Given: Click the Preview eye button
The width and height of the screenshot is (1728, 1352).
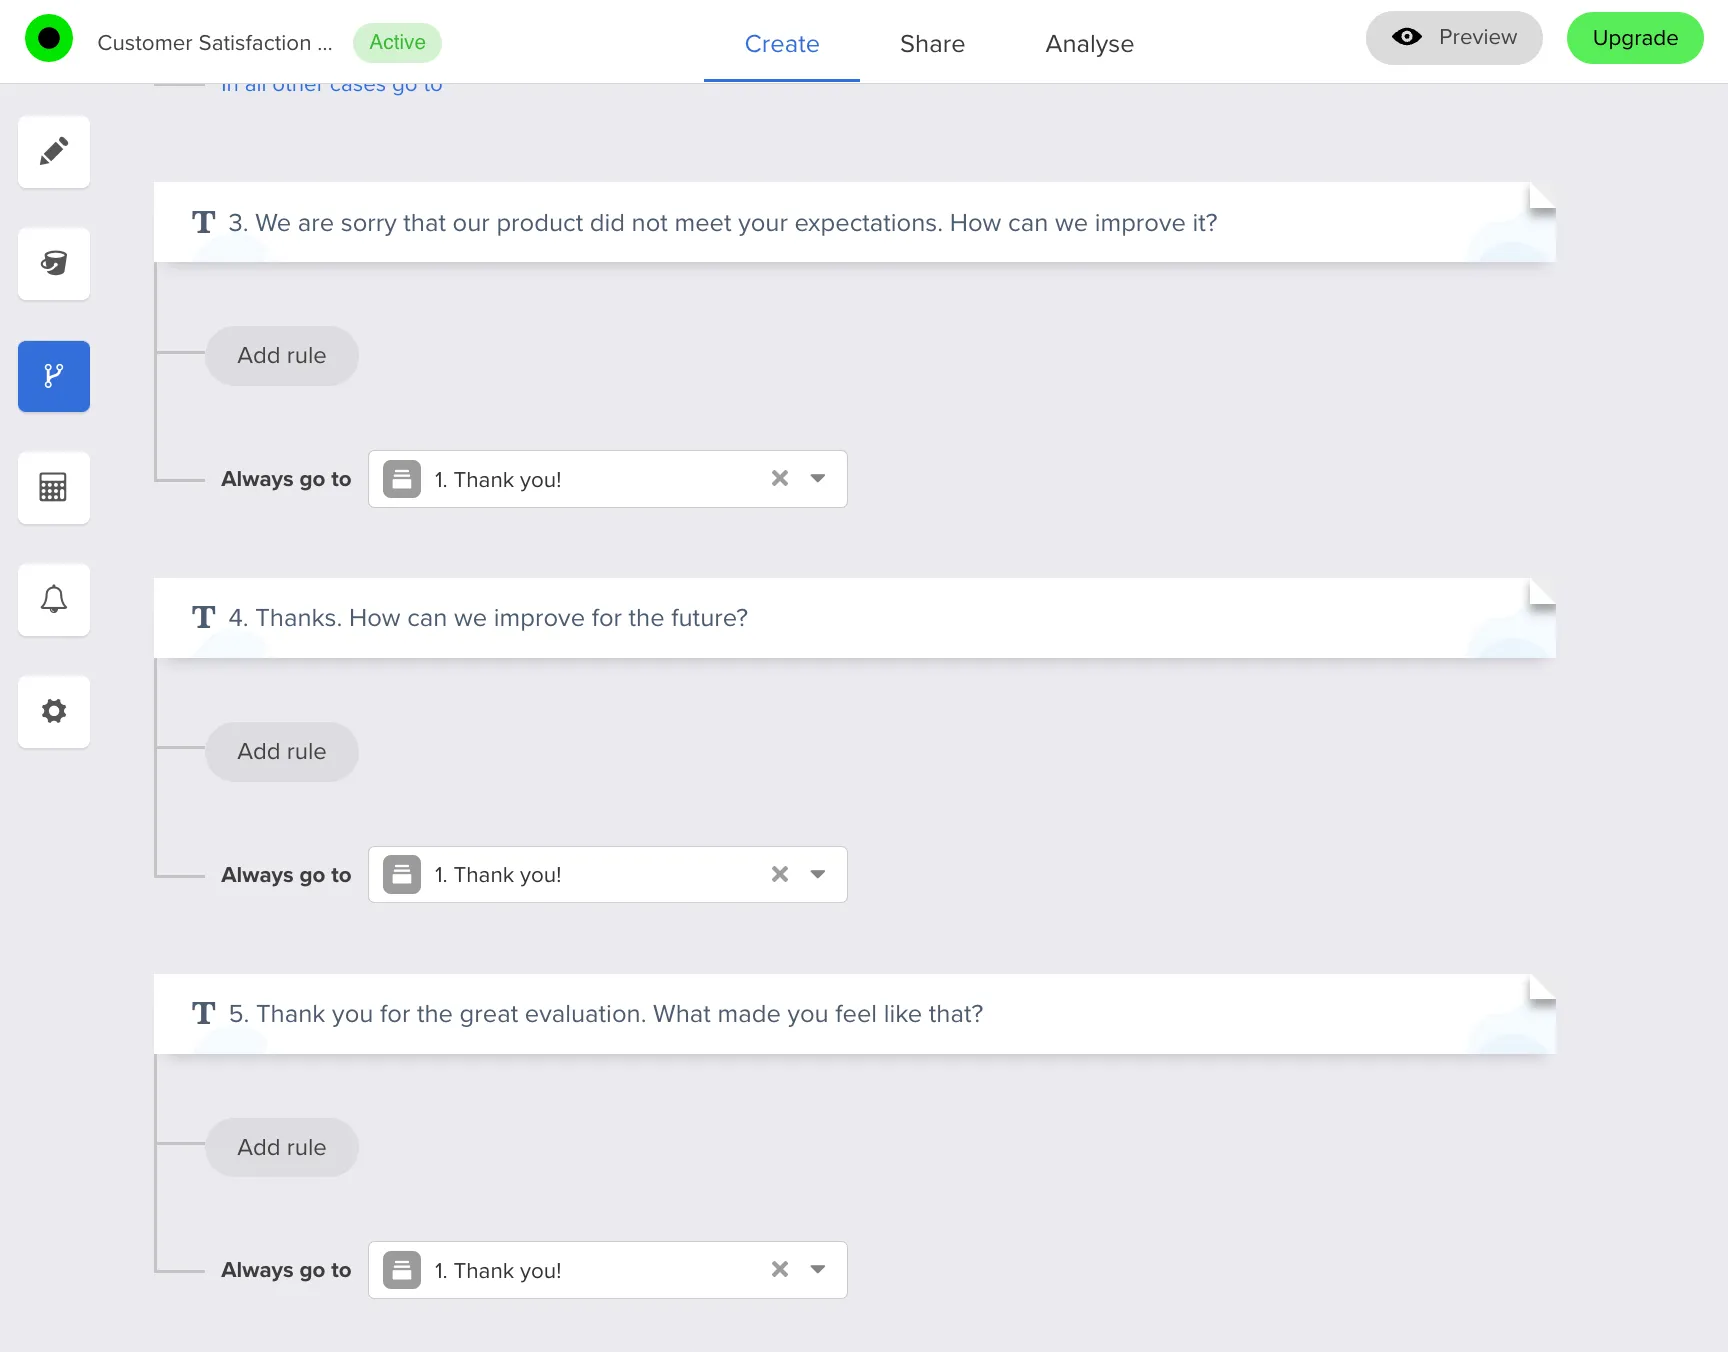Looking at the screenshot, I should click(x=1453, y=38).
